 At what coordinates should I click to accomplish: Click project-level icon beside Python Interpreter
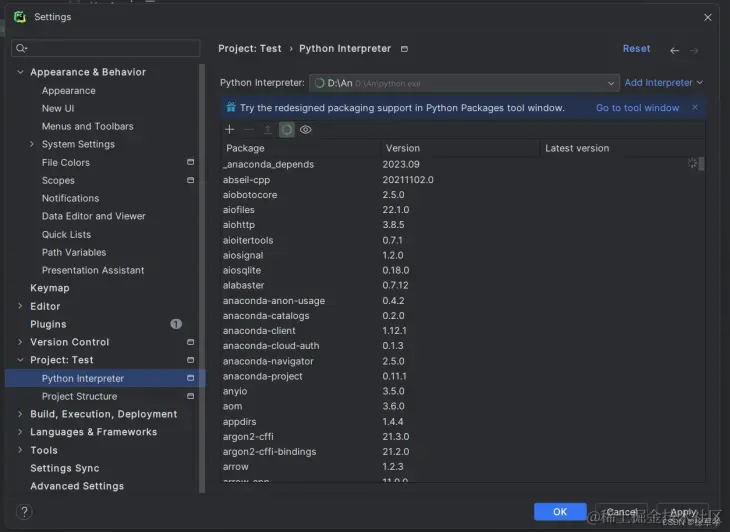coord(190,378)
